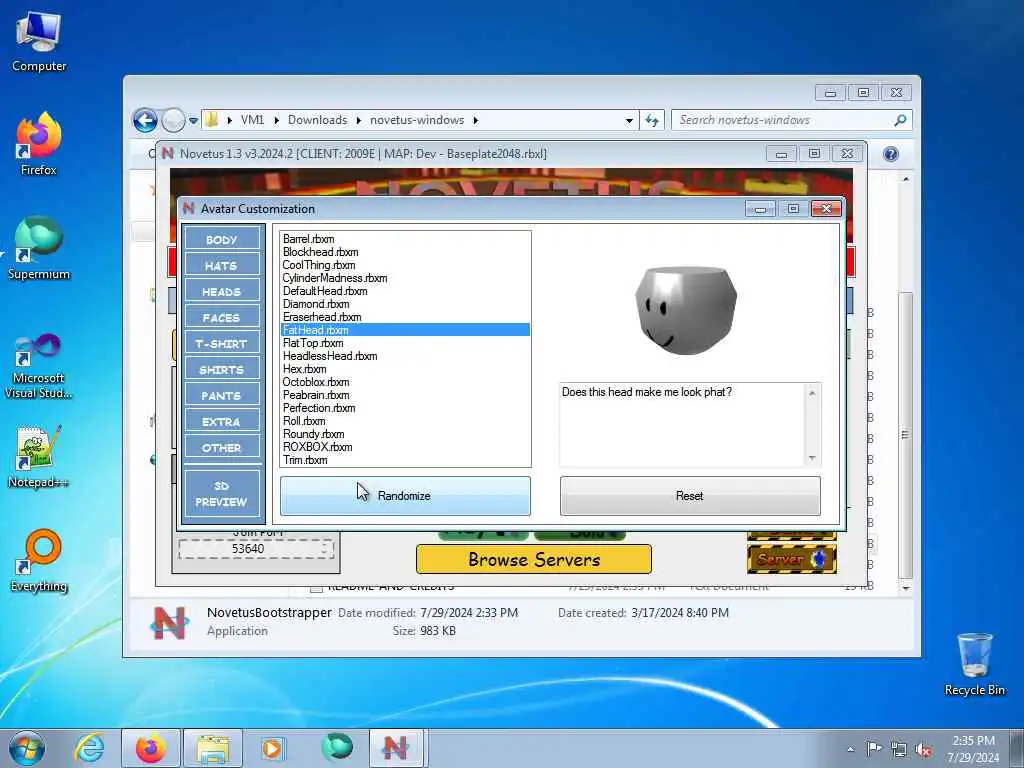Select ROXBOX.rbxm head
The image size is (1024, 768).
click(405, 447)
